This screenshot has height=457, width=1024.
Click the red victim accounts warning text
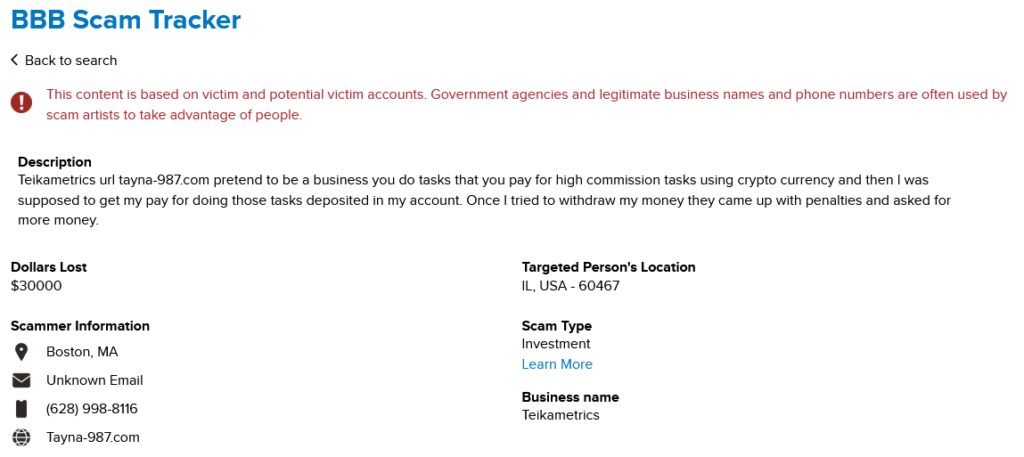[x=526, y=104]
